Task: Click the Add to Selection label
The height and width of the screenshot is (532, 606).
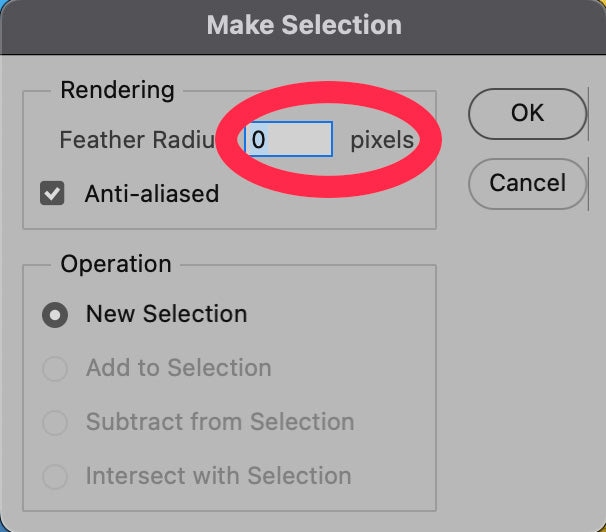Action: [x=178, y=368]
